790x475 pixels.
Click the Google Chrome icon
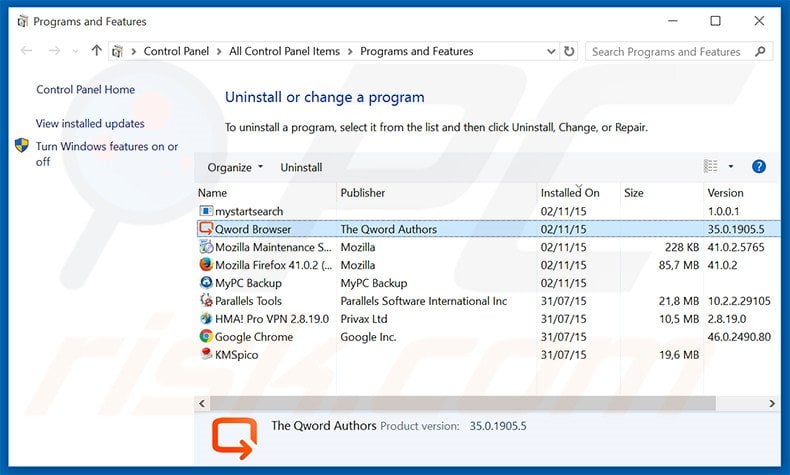(206, 336)
